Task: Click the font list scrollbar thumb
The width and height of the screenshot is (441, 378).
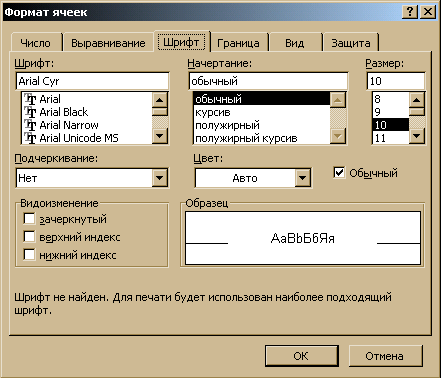Action: [x=160, y=112]
